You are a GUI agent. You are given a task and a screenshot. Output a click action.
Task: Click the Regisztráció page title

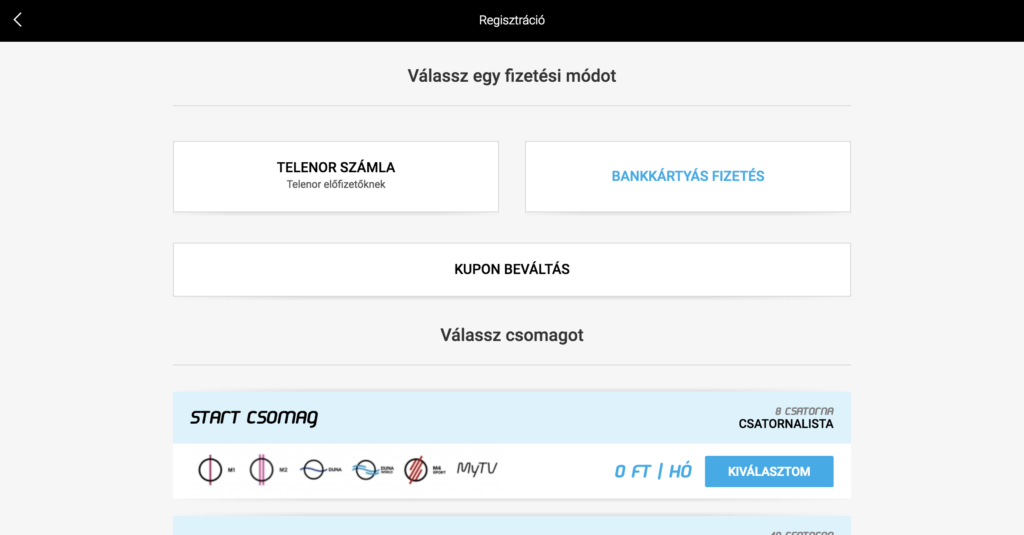[512, 20]
